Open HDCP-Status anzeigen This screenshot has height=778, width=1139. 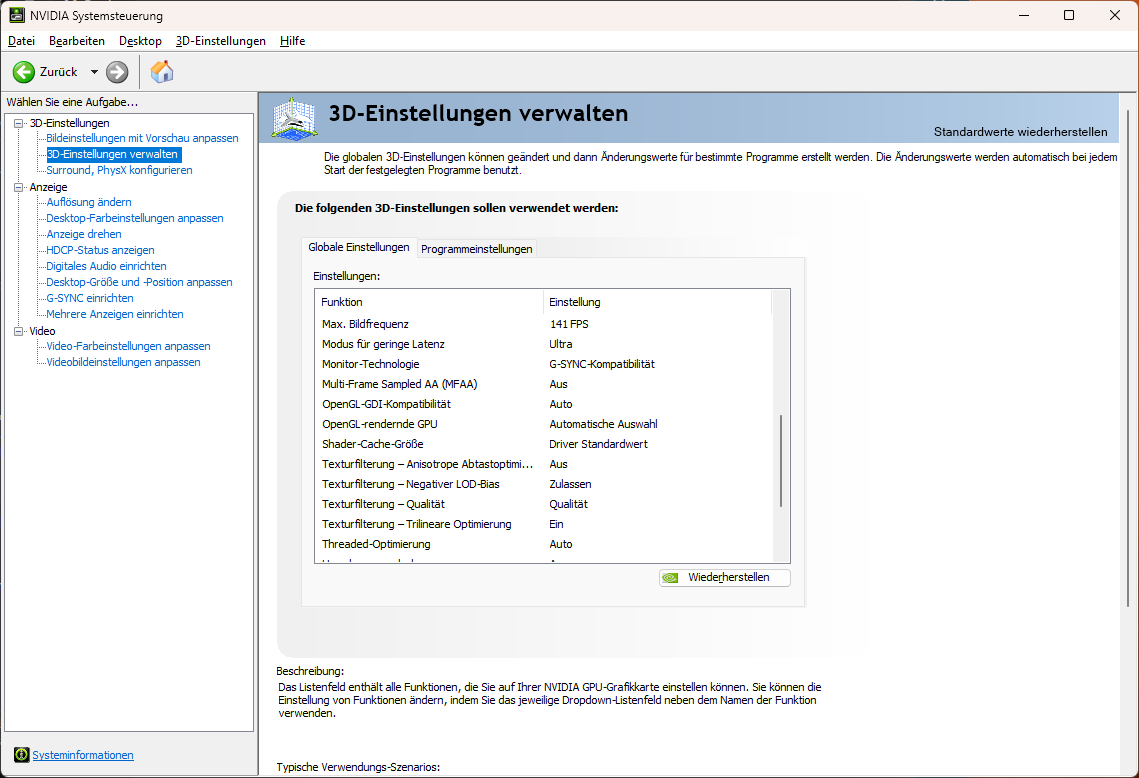(100, 250)
